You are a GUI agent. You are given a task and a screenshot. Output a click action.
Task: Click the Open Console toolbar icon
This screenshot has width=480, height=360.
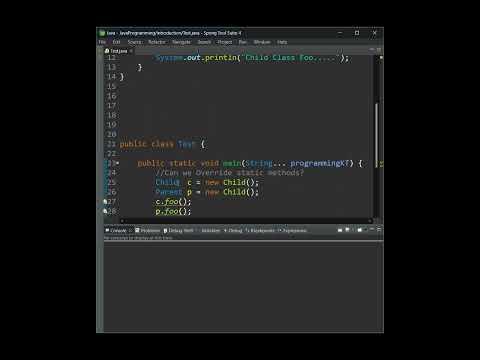click(x=360, y=230)
